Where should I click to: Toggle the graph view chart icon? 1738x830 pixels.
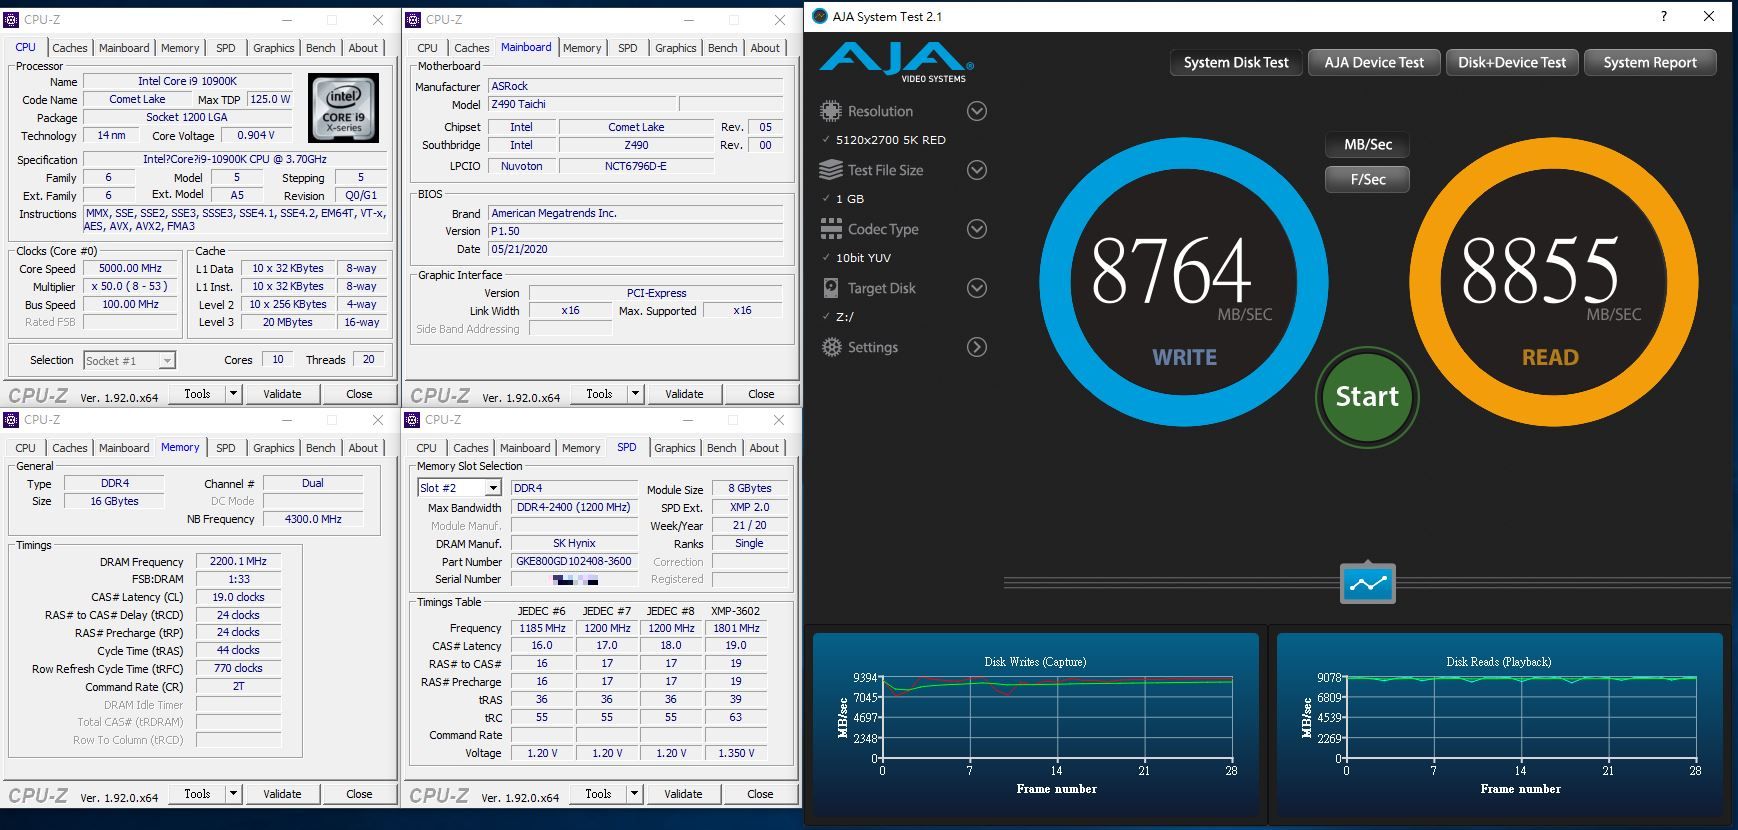[x=1367, y=583]
